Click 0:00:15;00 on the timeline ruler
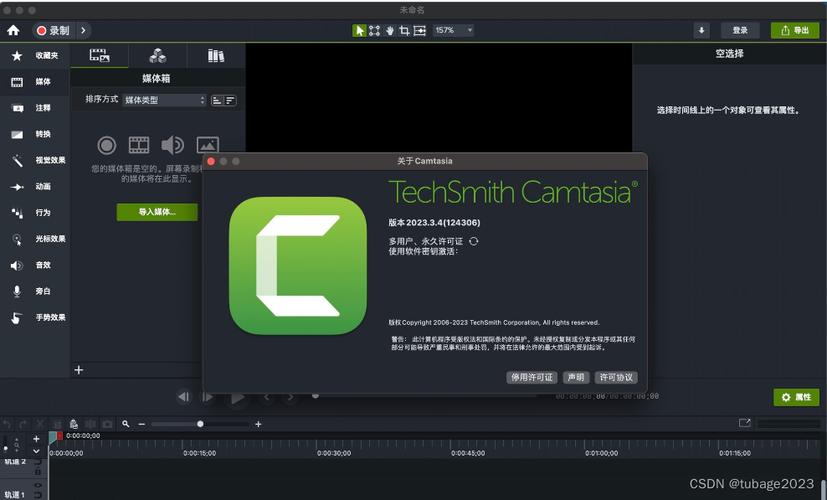Screen dimensions: 827x500 point(200,453)
